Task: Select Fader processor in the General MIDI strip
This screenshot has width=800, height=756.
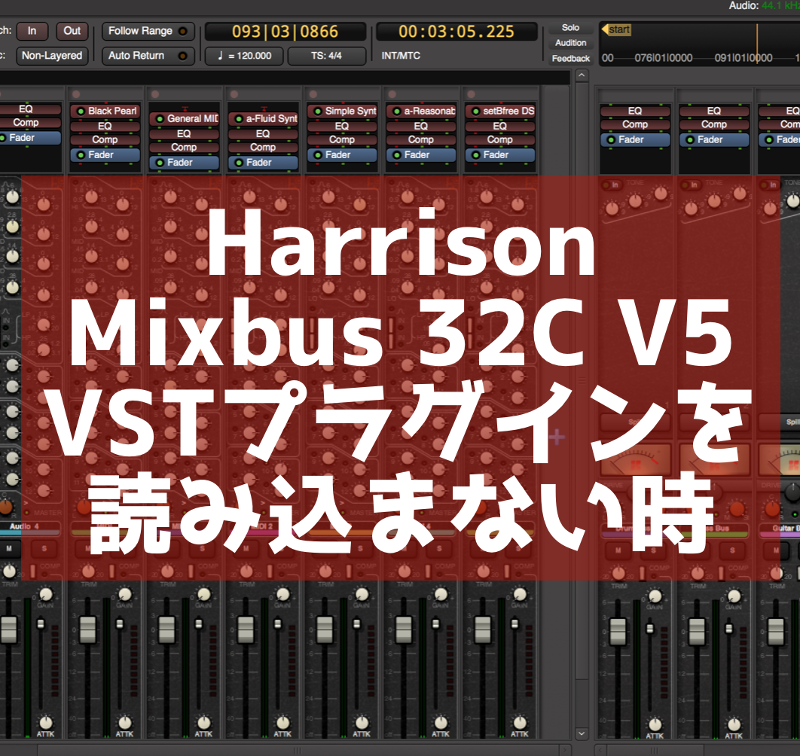Action: point(184,163)
